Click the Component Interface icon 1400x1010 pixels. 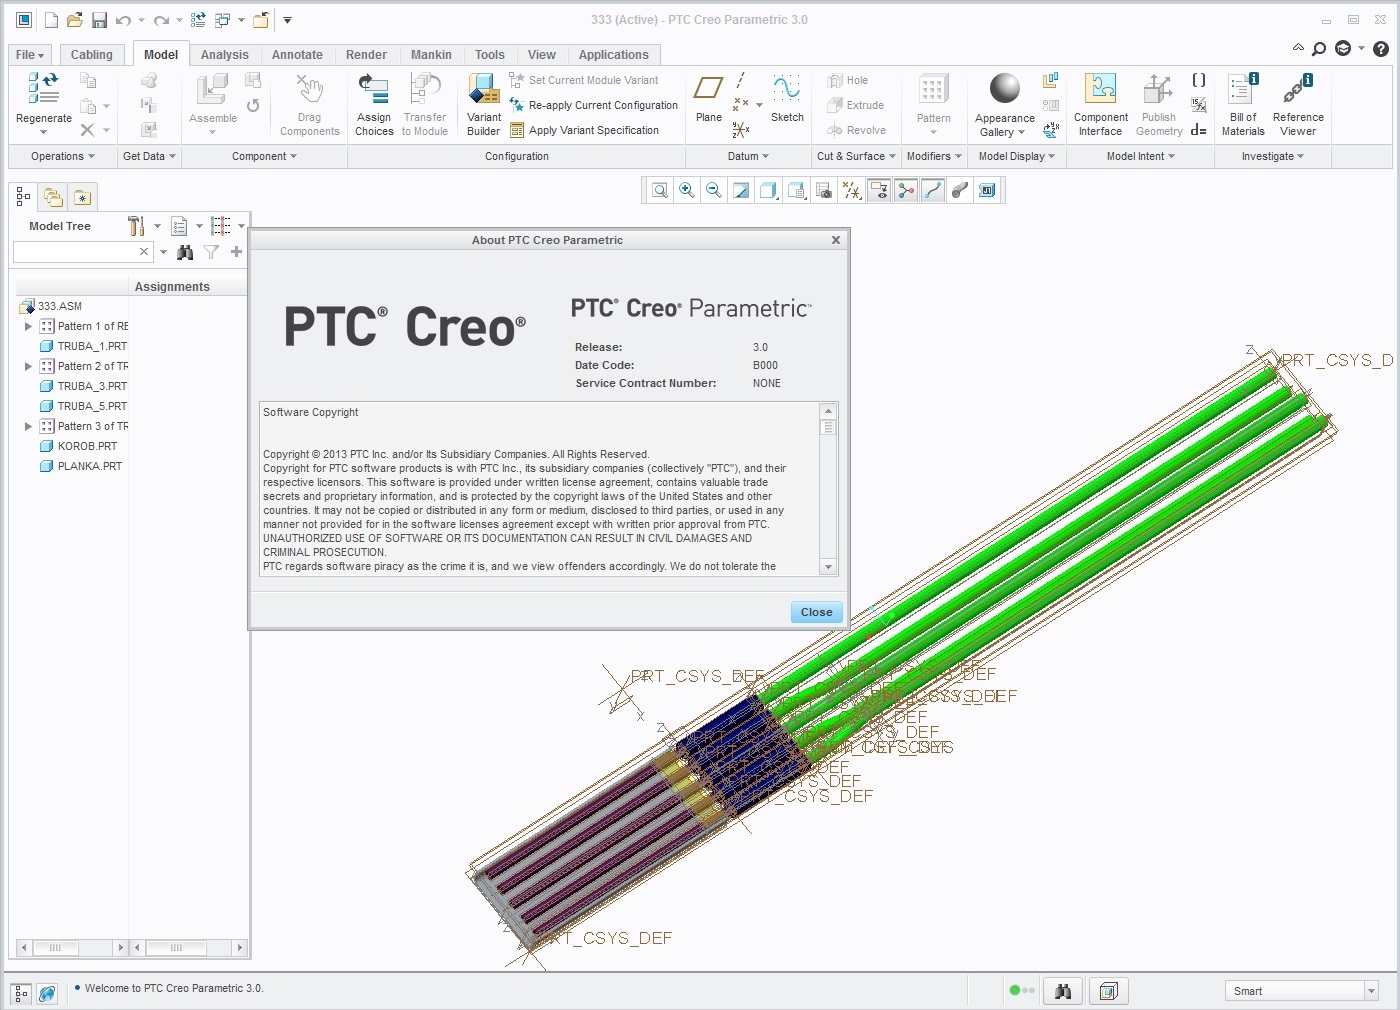pyautogui.click(x=1101, y=89)
